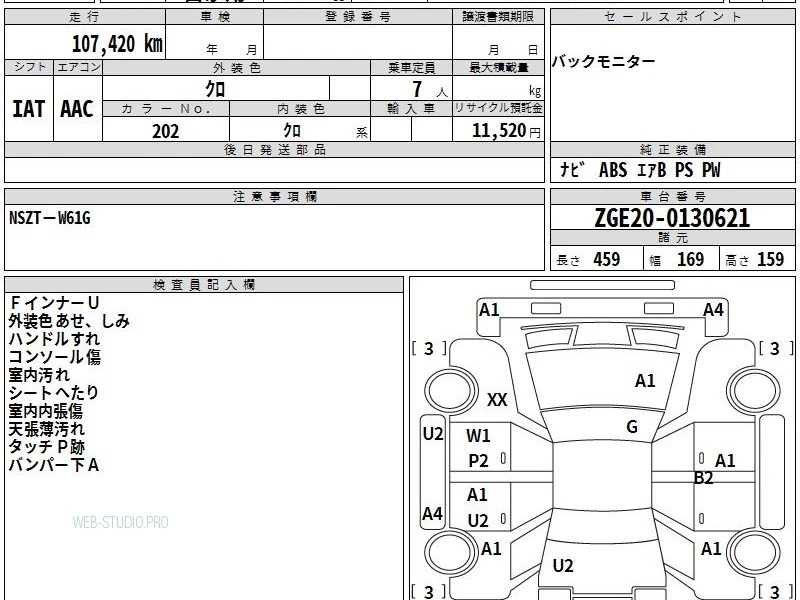Click inspector note 外装色あせ、しみ
The height and width of the screenshot is (600, 800).
(x=69, y=321)
